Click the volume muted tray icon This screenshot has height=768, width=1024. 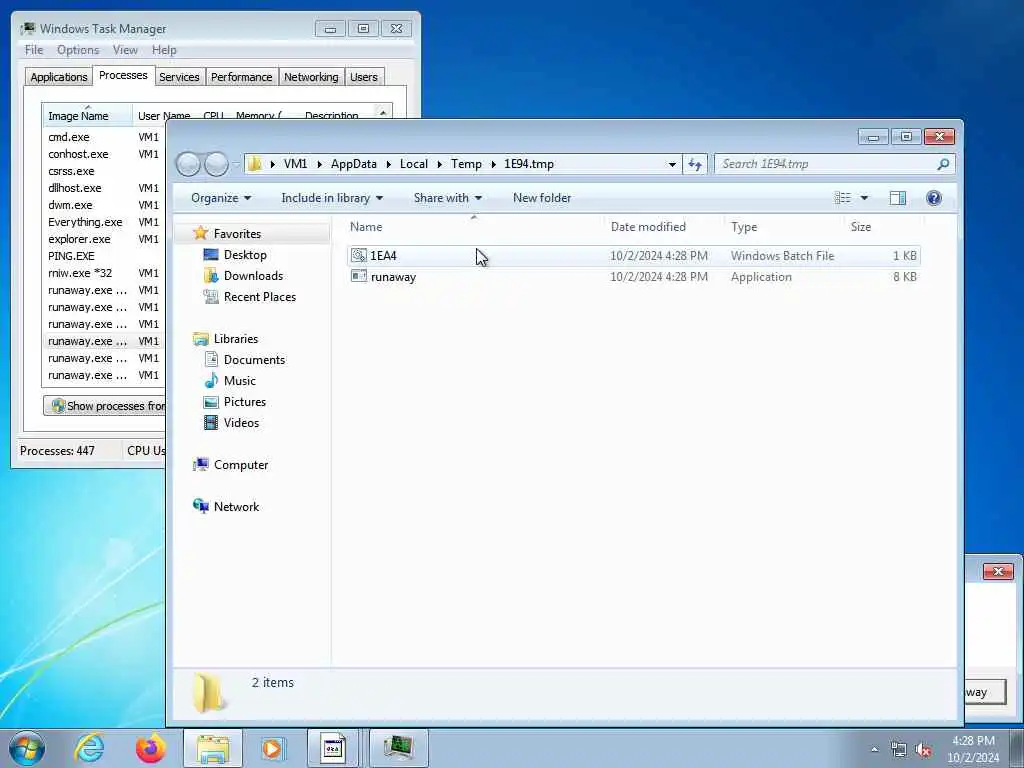[923, 750]
